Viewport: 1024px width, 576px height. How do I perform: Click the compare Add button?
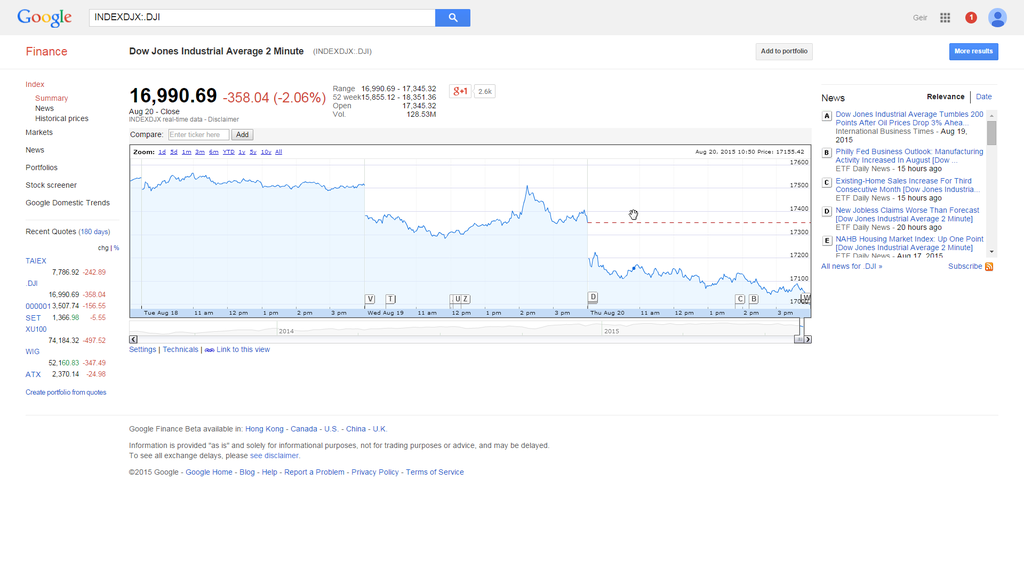click(242, 135)
